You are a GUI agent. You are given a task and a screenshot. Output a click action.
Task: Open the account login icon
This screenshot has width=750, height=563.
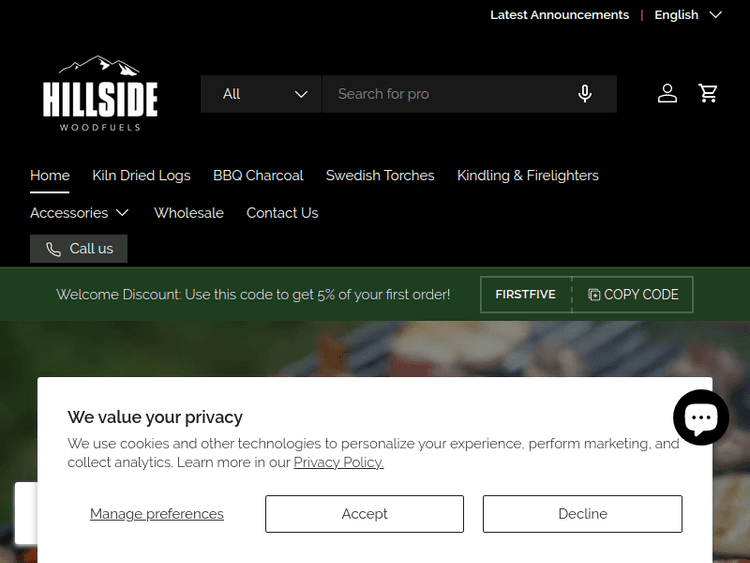(667, 94)
